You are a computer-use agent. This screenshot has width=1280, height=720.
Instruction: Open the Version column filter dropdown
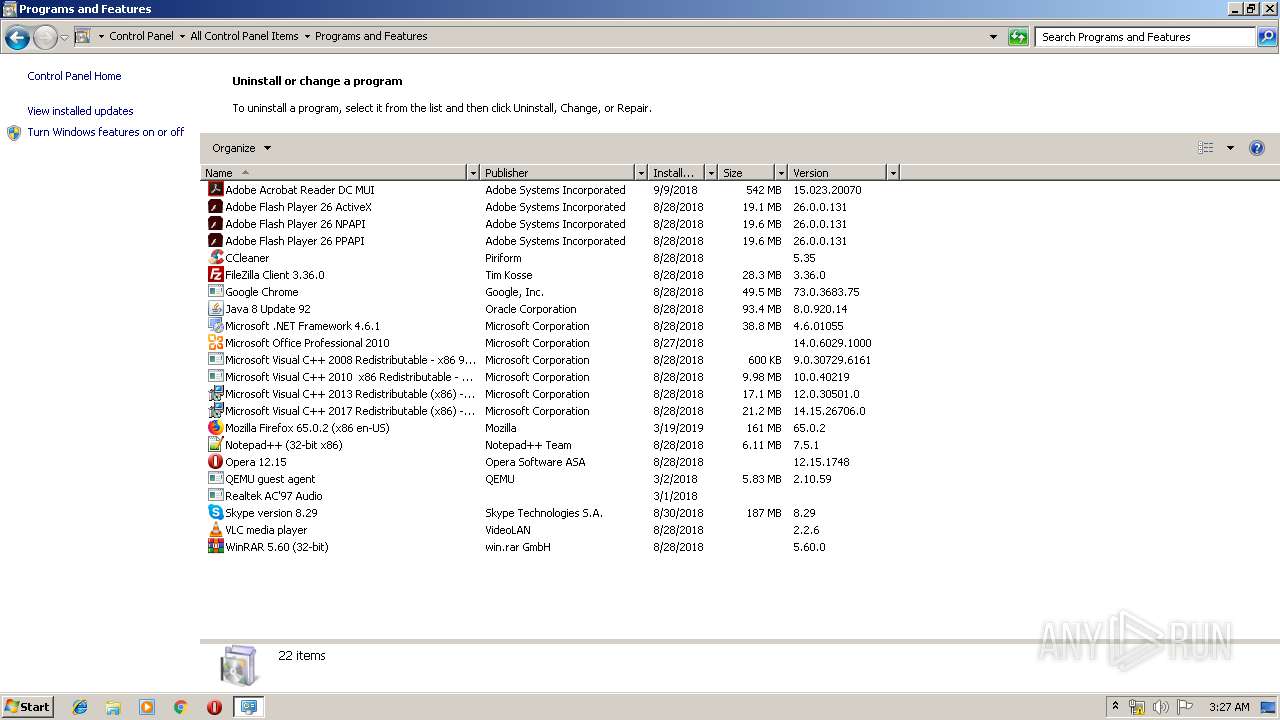click(x=893, y=173)
